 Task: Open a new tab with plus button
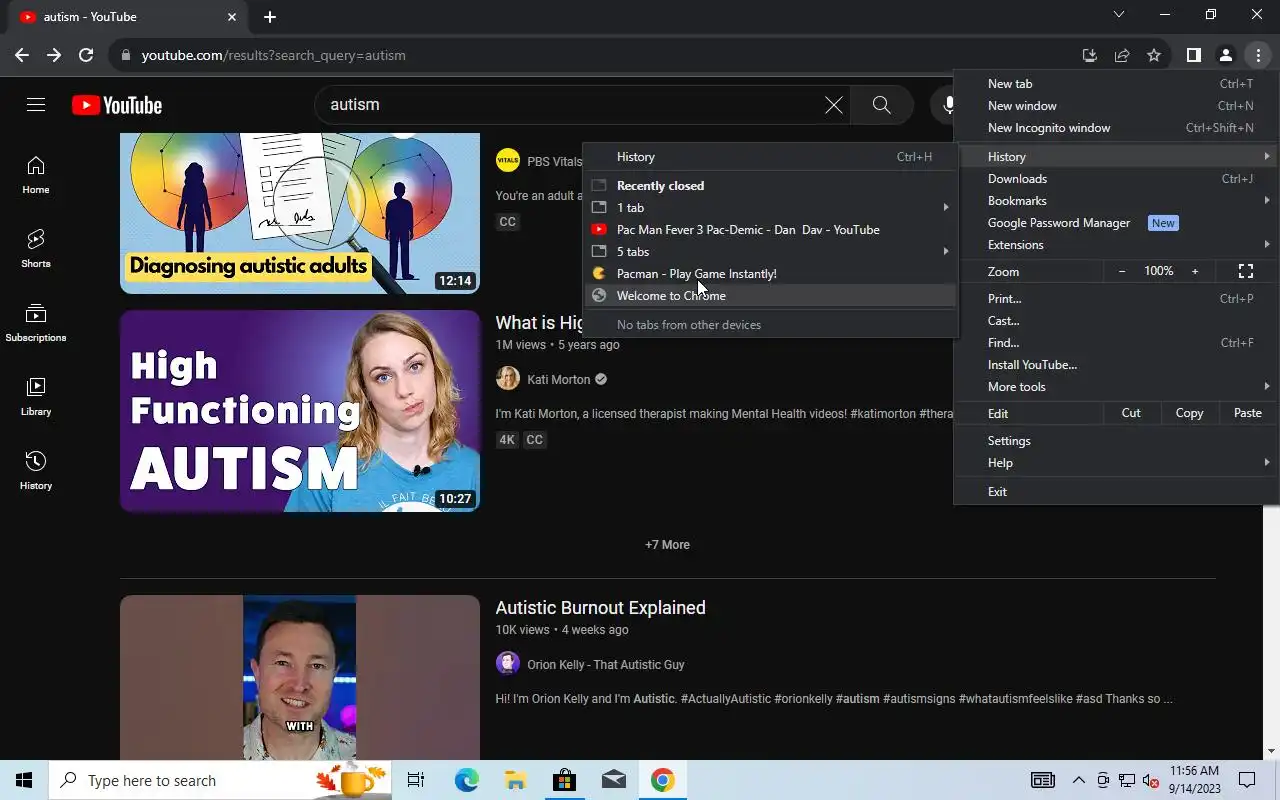pyautogui.click(x=270, y=17)
